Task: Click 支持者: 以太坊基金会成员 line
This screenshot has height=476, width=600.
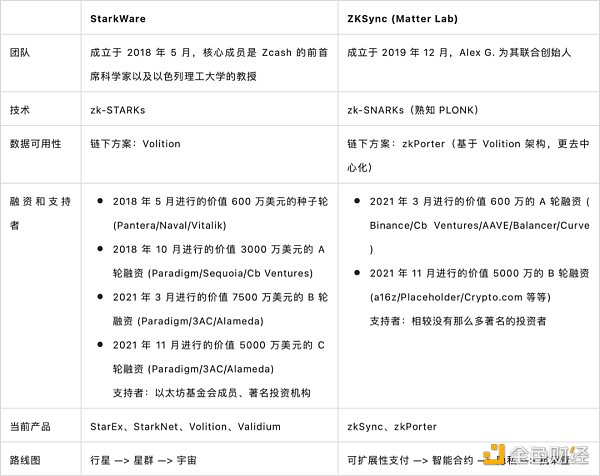Action: pyautogui.click(x=211, y=393)
